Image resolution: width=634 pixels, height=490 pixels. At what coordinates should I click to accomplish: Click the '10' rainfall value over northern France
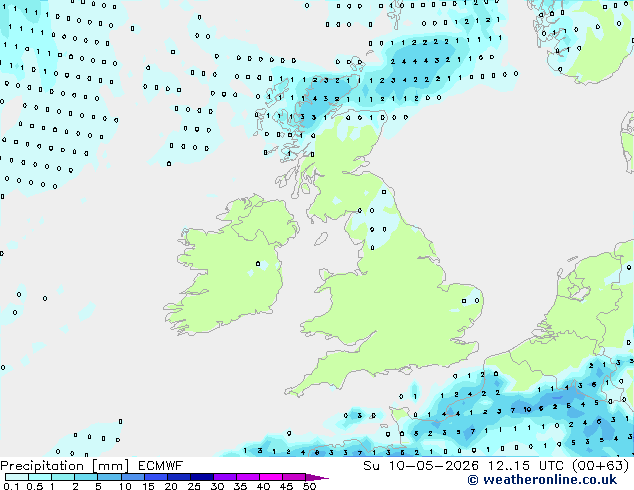coord(527,409)
